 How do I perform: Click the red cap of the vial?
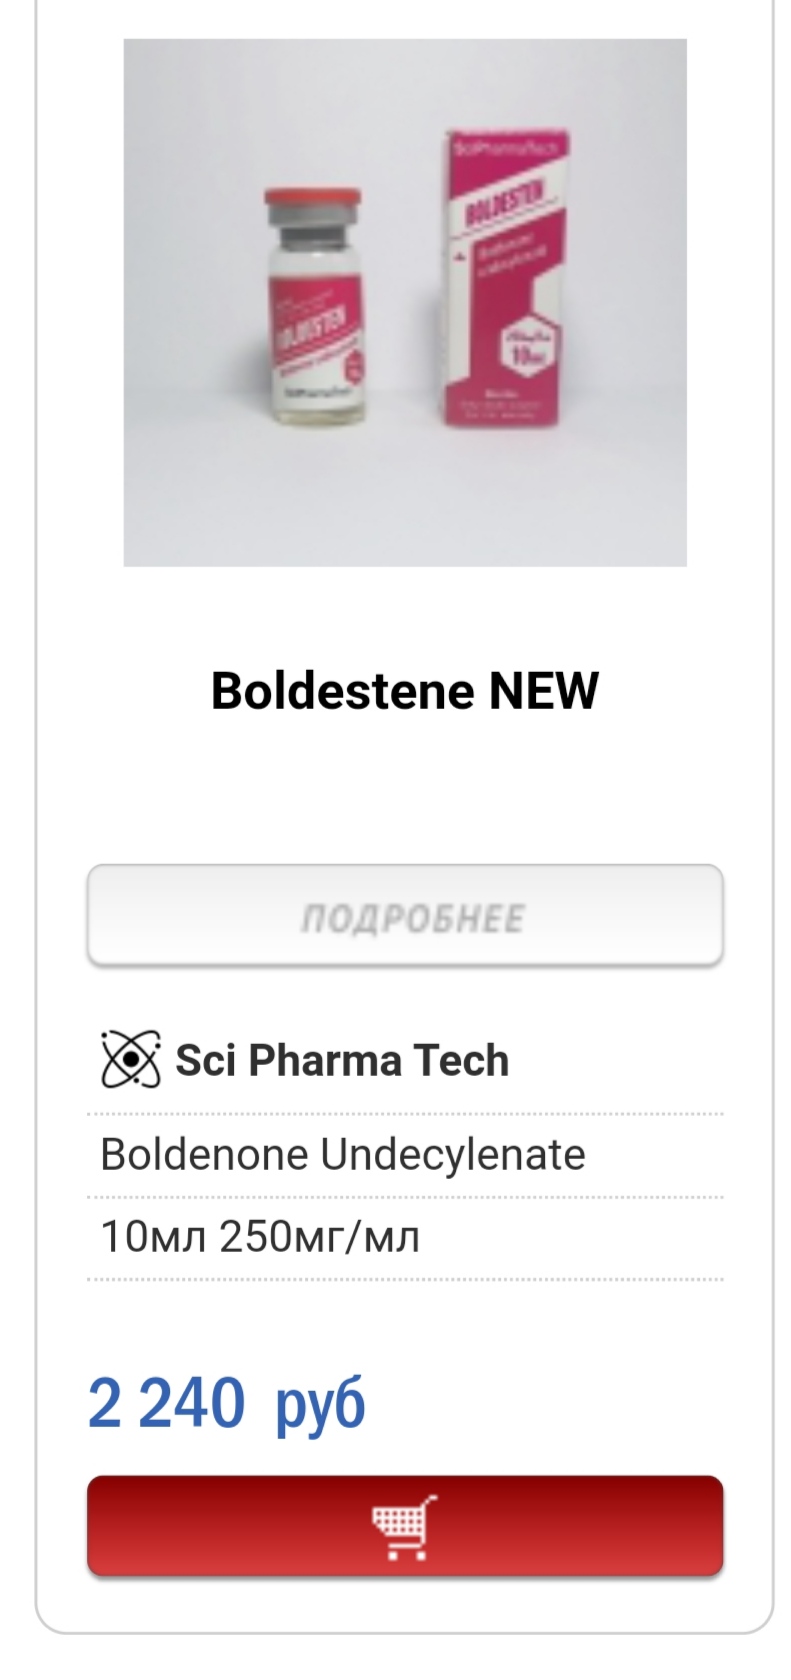click(x=312, y=198)
